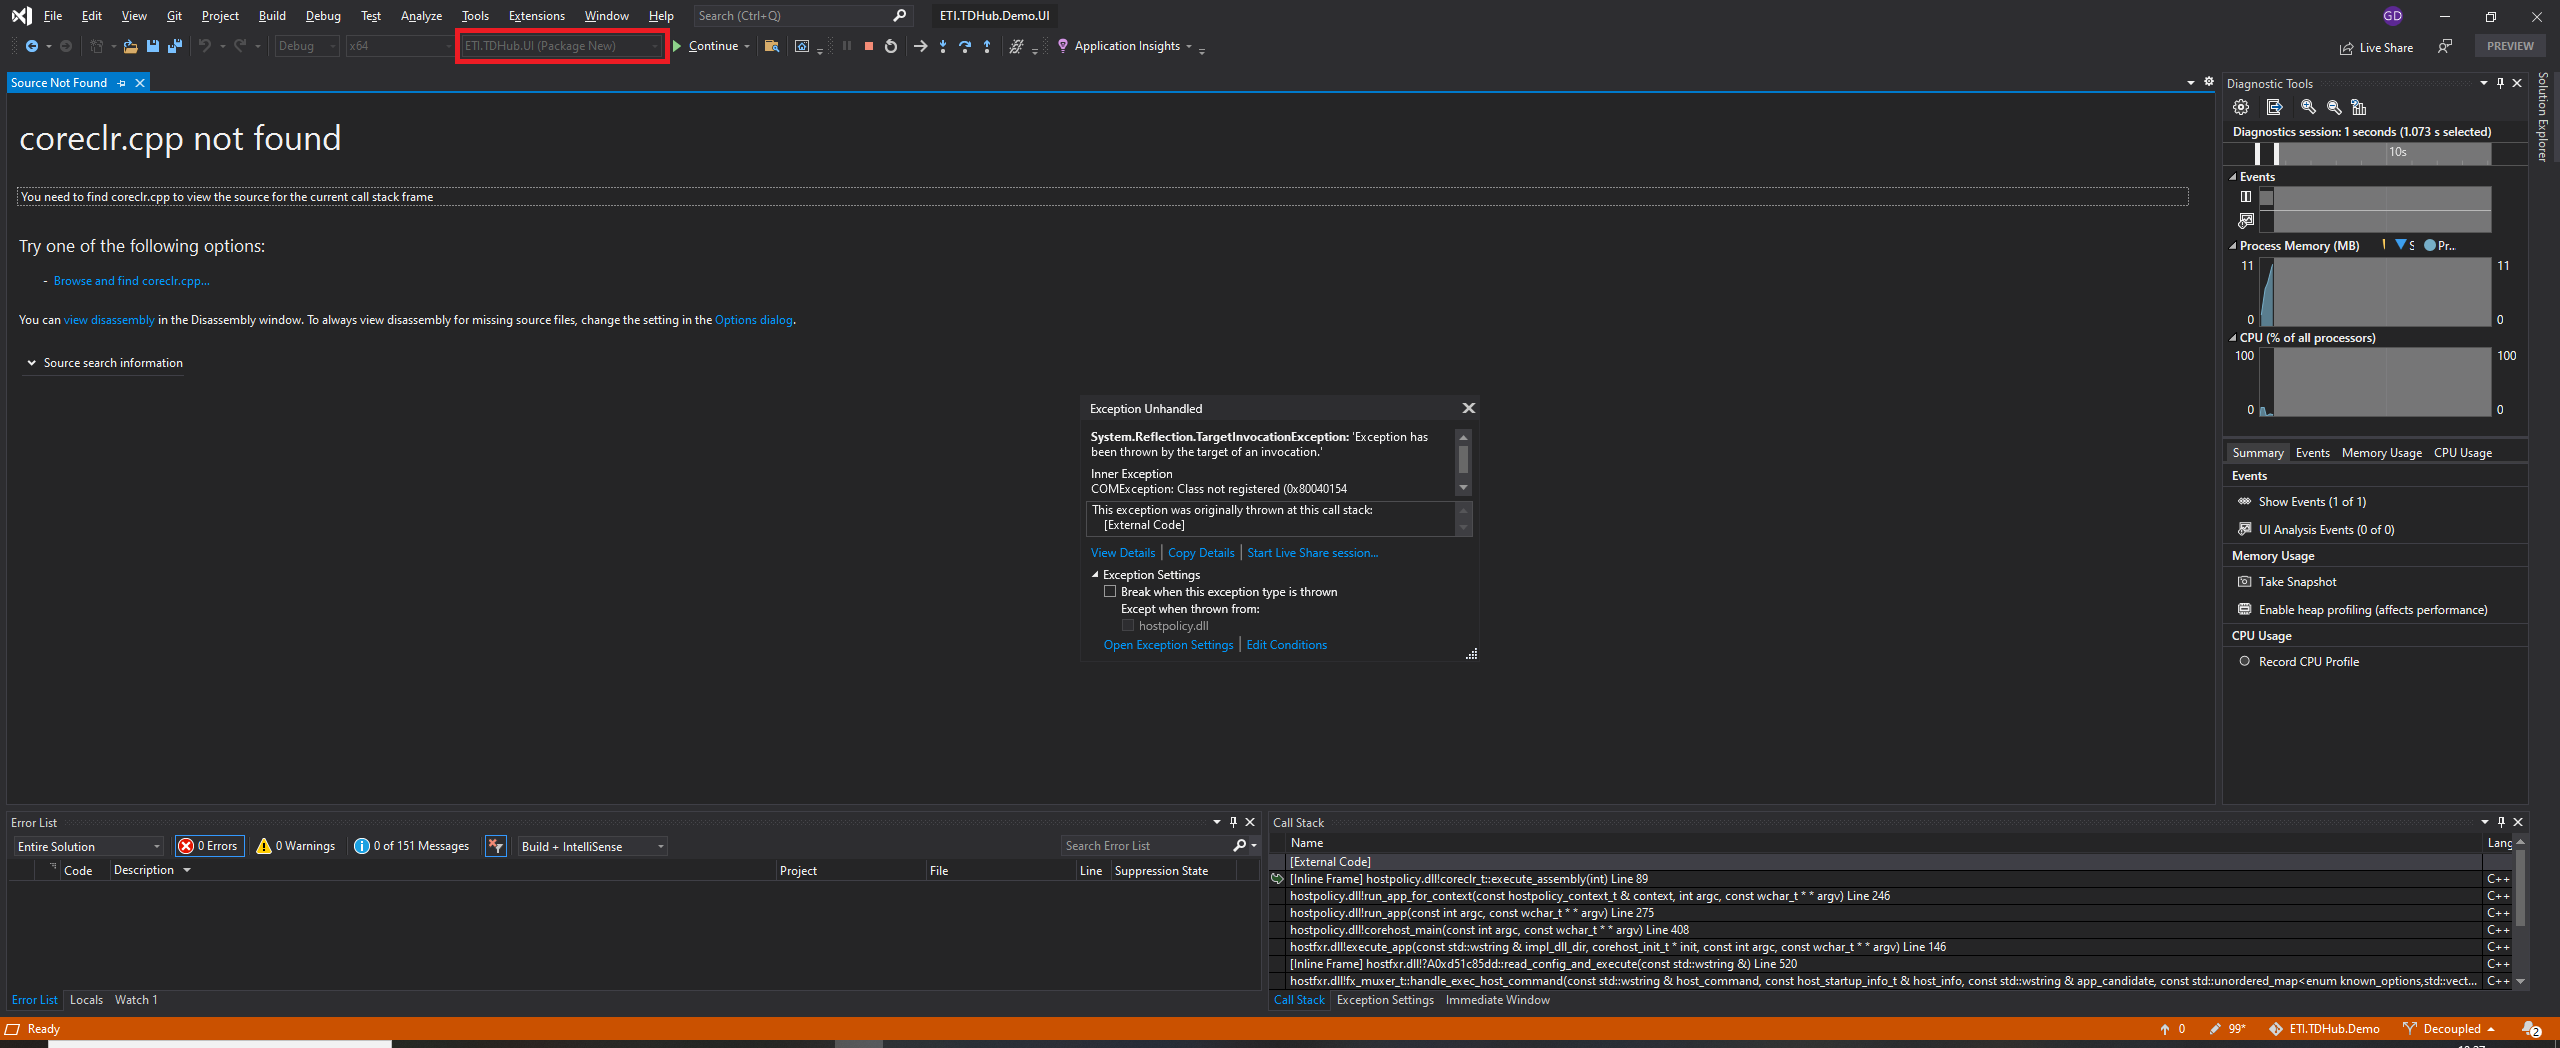The height and width of the screenshot is (1048, 2560).
Task: Collapse the Exception Settings section
Action: tap(1094, 574)
